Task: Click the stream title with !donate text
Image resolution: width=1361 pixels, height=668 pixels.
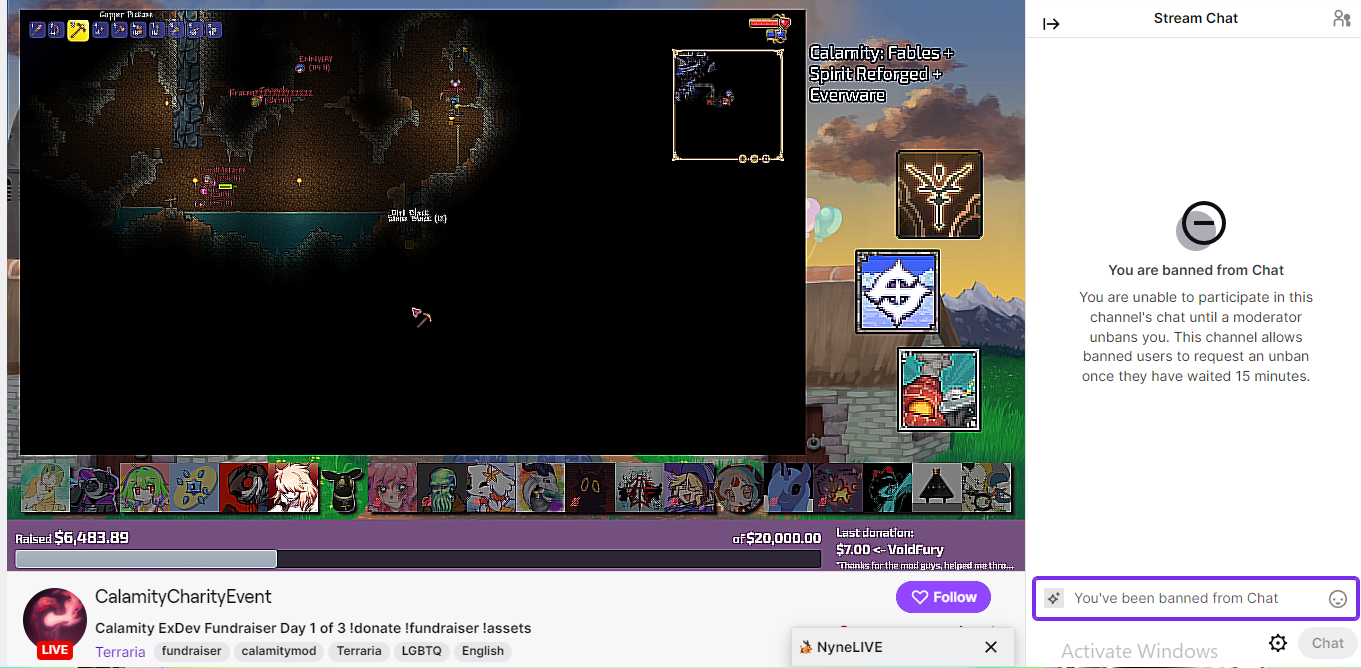Action: [x=313, y=628]
